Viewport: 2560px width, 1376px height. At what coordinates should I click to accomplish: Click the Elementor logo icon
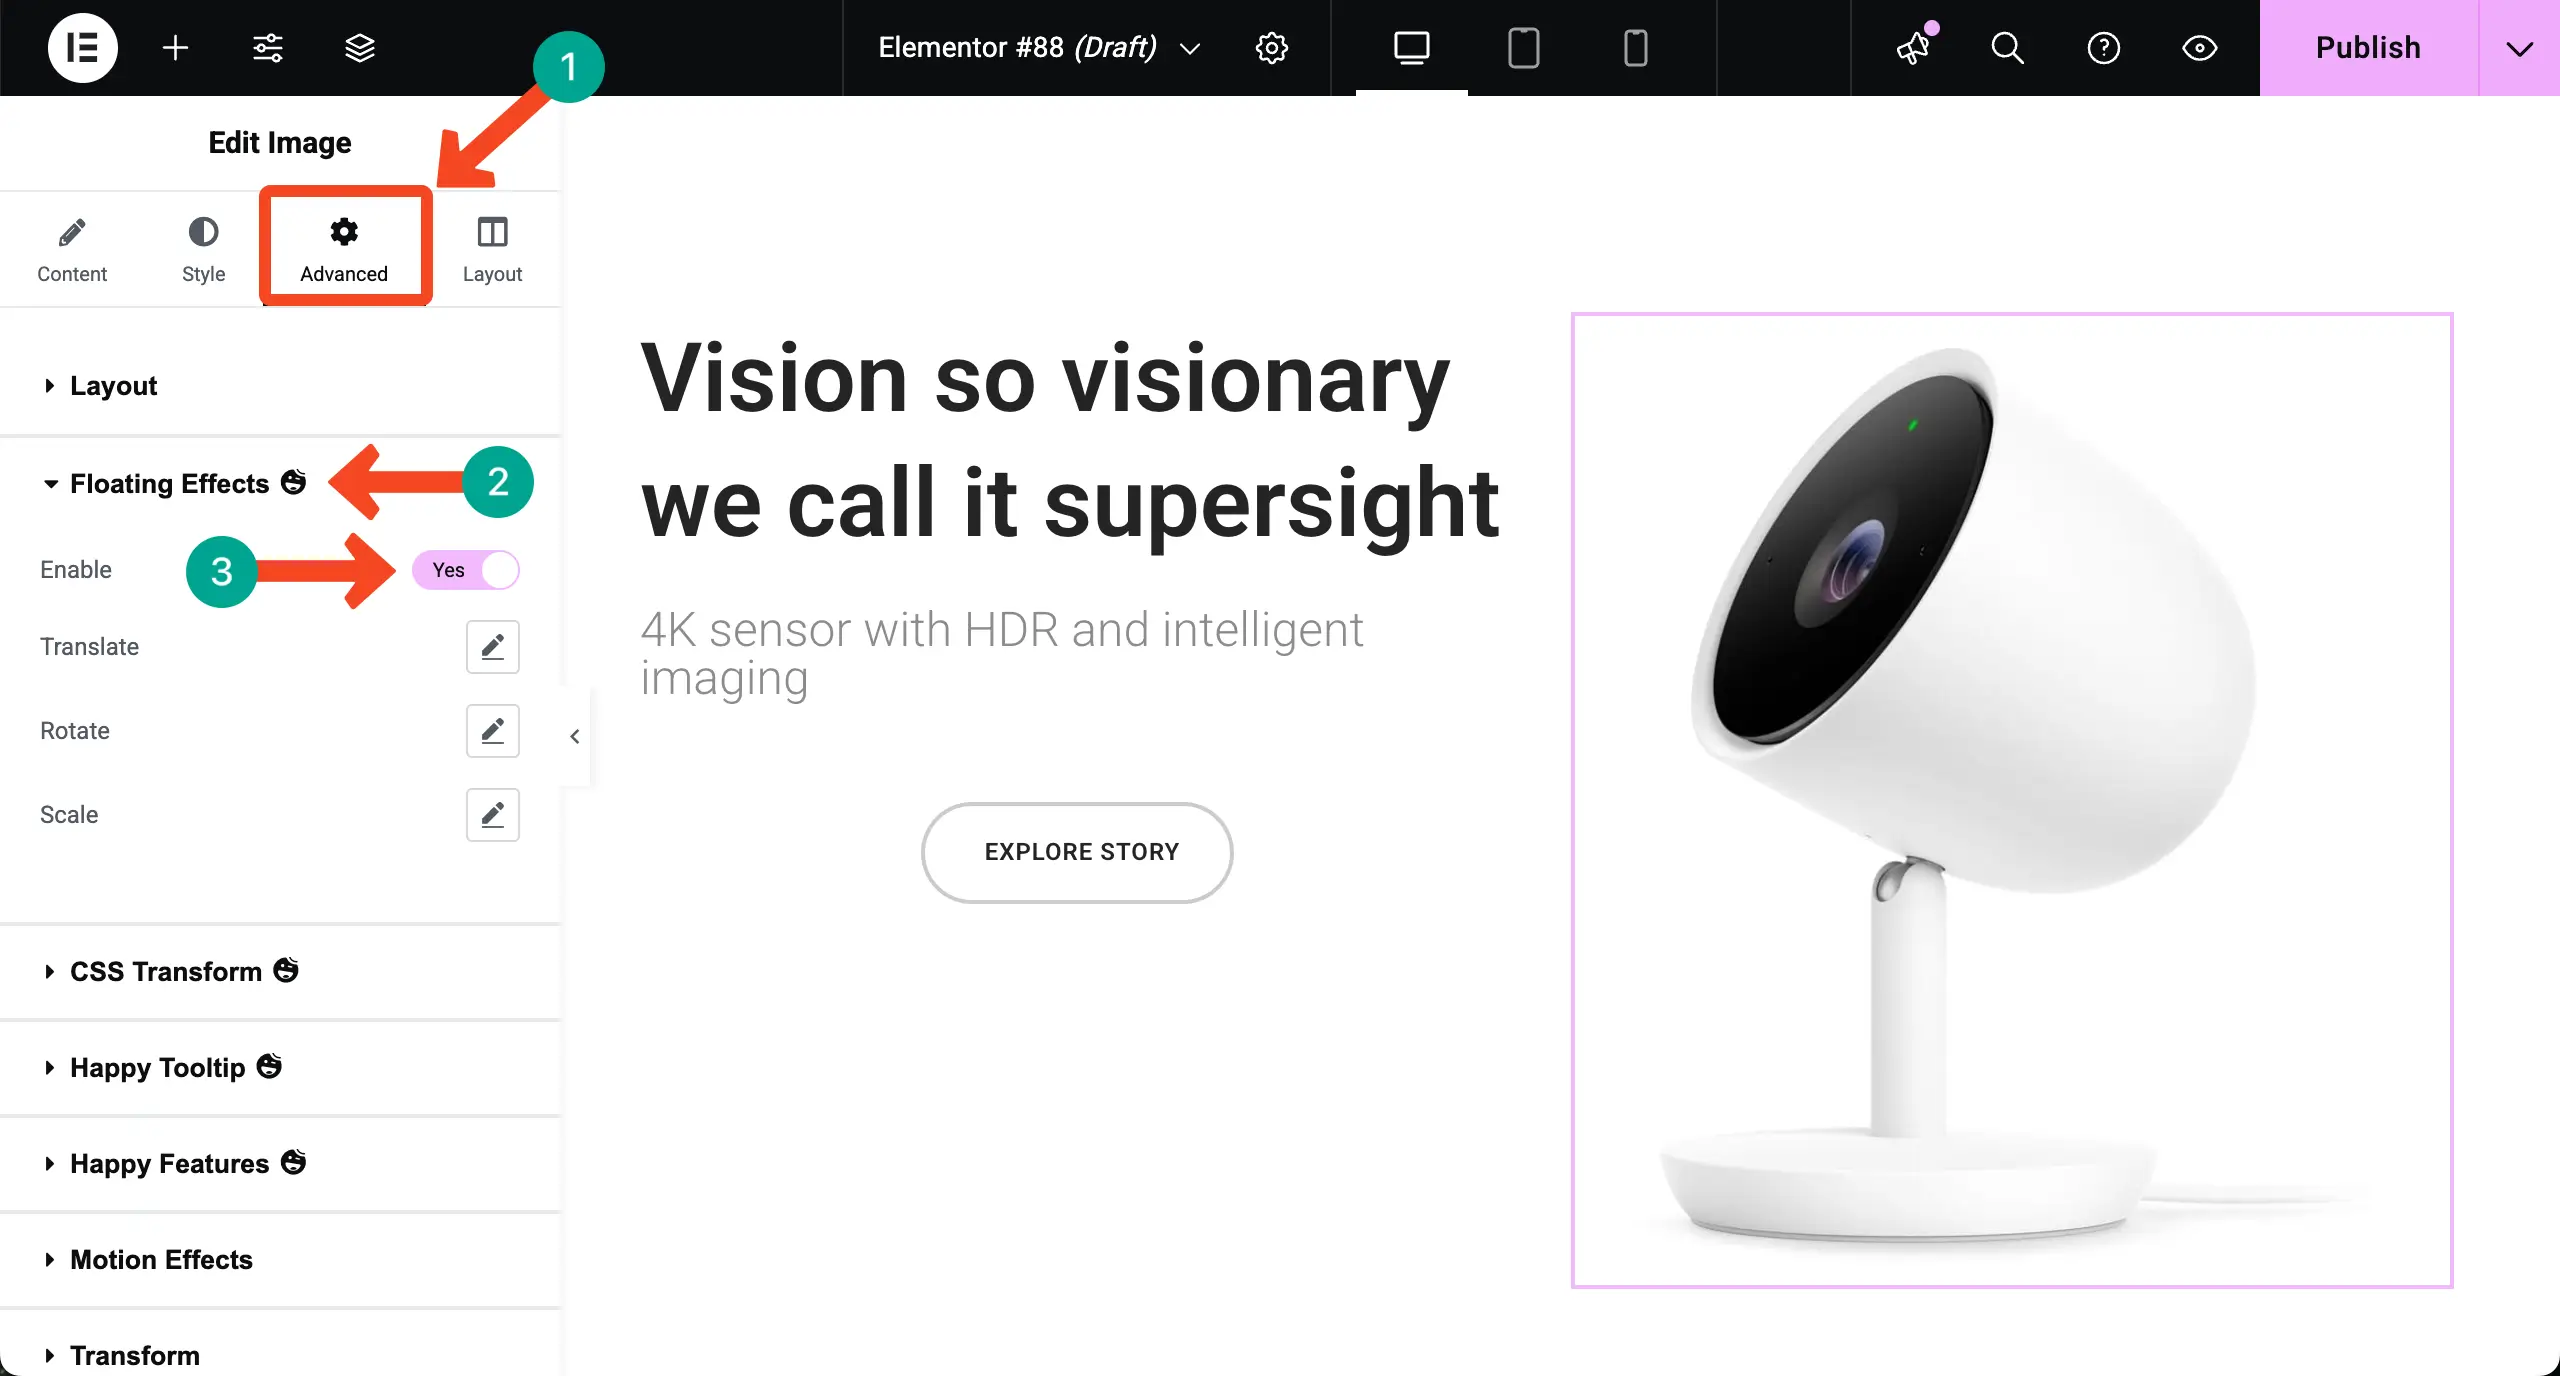click(x=82, y=47)
